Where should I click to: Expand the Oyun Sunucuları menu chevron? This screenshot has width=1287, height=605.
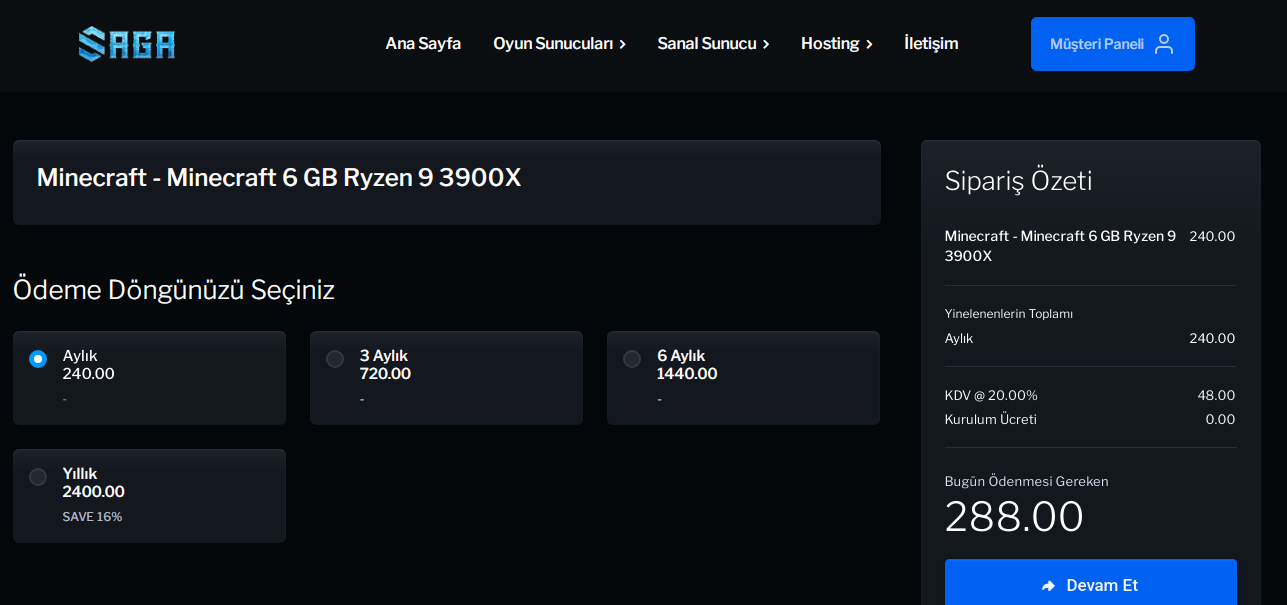point(622,44)
